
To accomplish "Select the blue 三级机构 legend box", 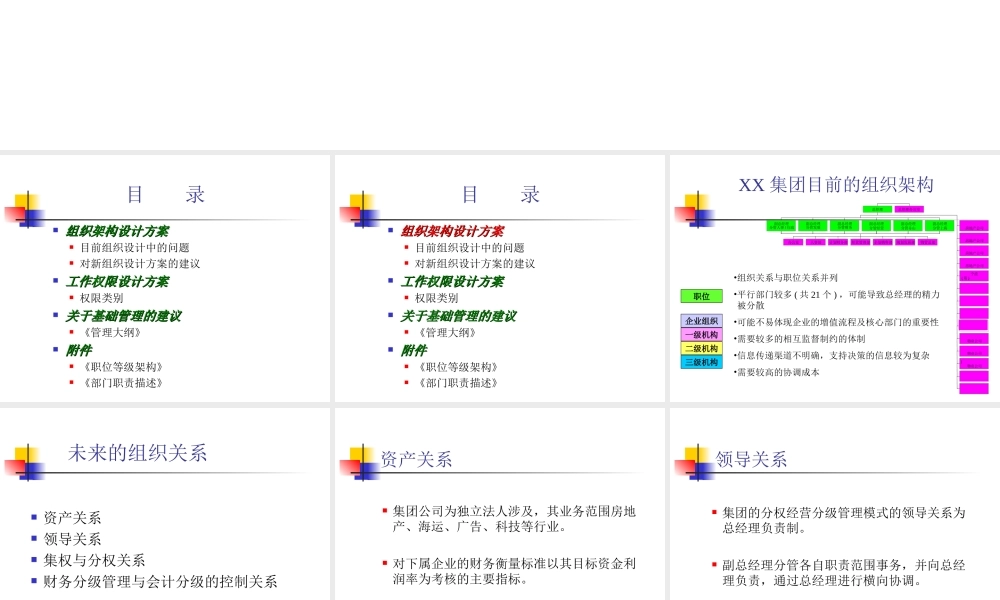I will point(701,361).
